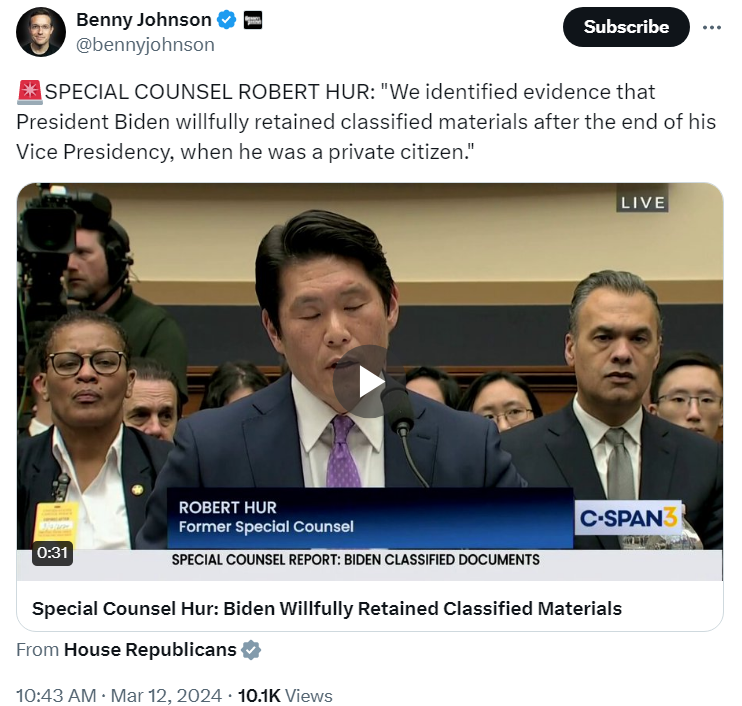Click the blue verified badge next to Benny Johnson
742x706 pixels.
[x=226, y=20]
